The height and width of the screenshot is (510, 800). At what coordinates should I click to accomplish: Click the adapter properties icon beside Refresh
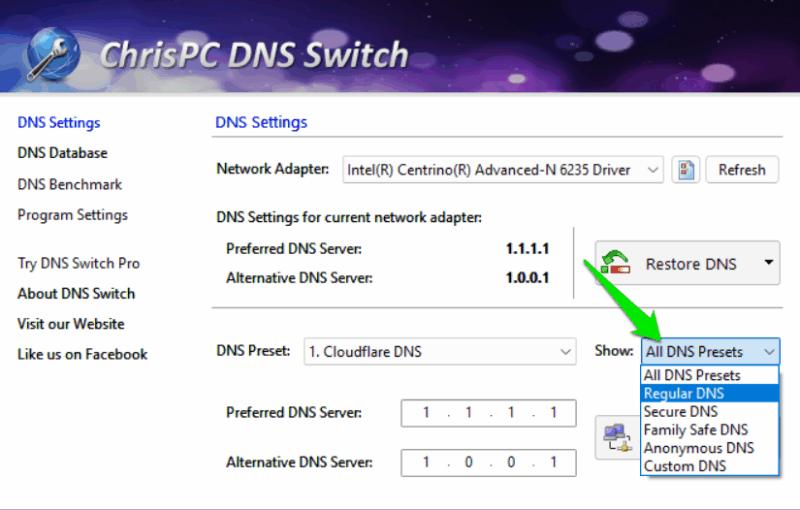[x=685, y=170]
